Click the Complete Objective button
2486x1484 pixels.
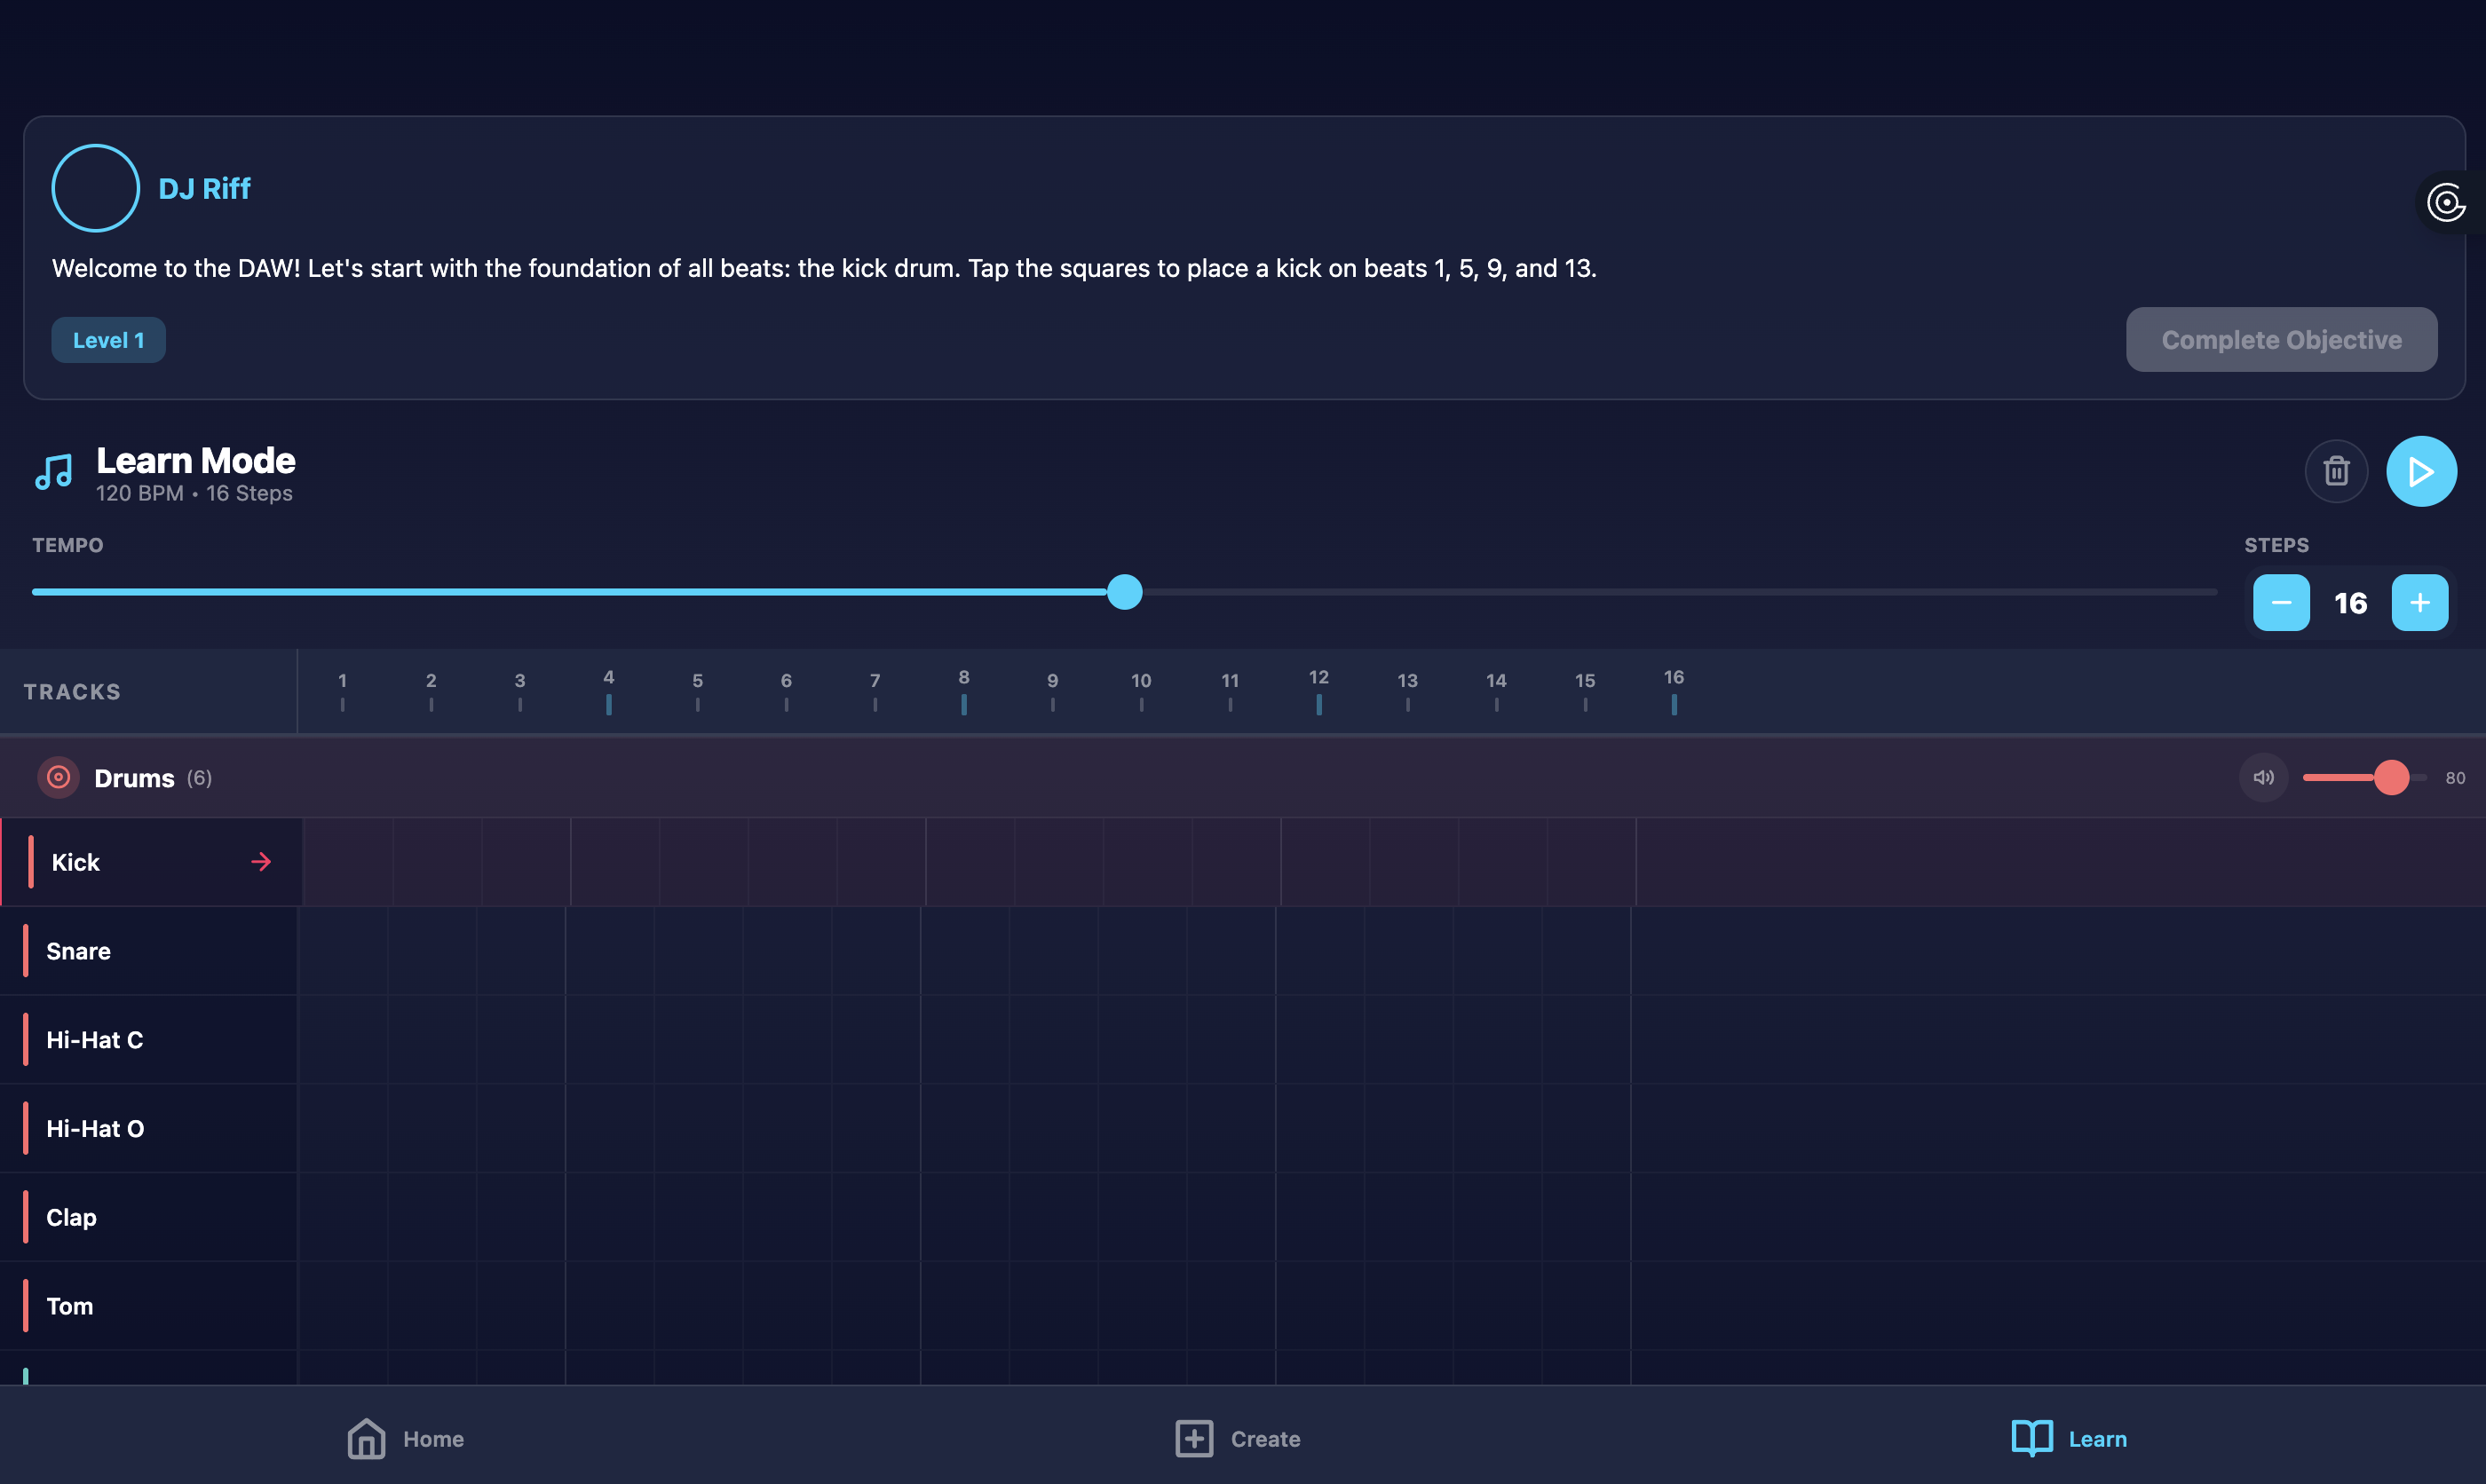click(2280, 340)
